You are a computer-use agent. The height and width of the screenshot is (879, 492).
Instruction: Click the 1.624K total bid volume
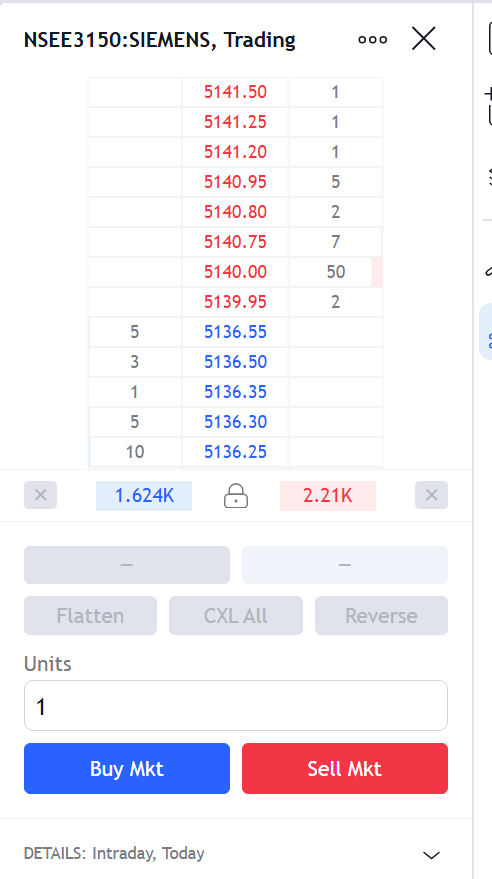point(144,496)
